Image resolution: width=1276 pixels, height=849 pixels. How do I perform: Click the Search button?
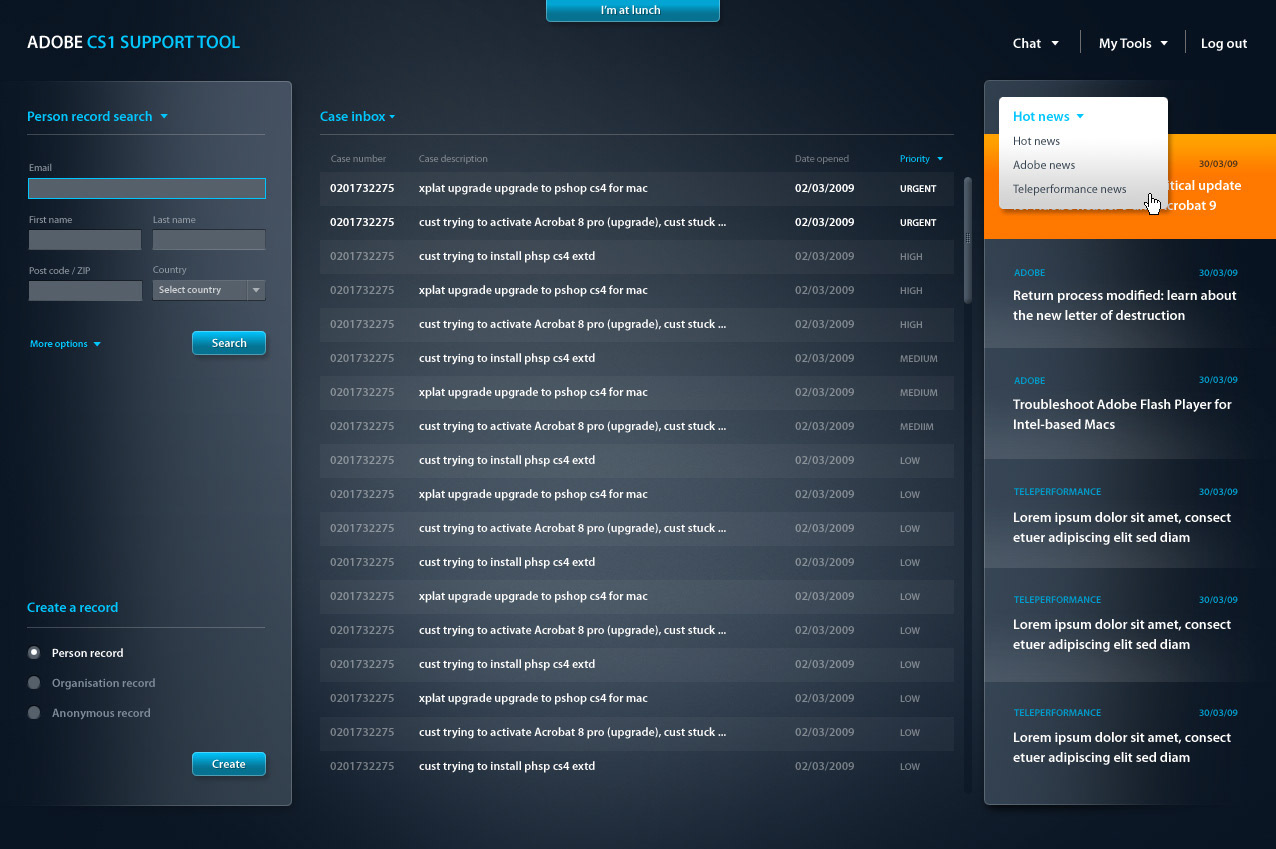[x=229, y=343]
